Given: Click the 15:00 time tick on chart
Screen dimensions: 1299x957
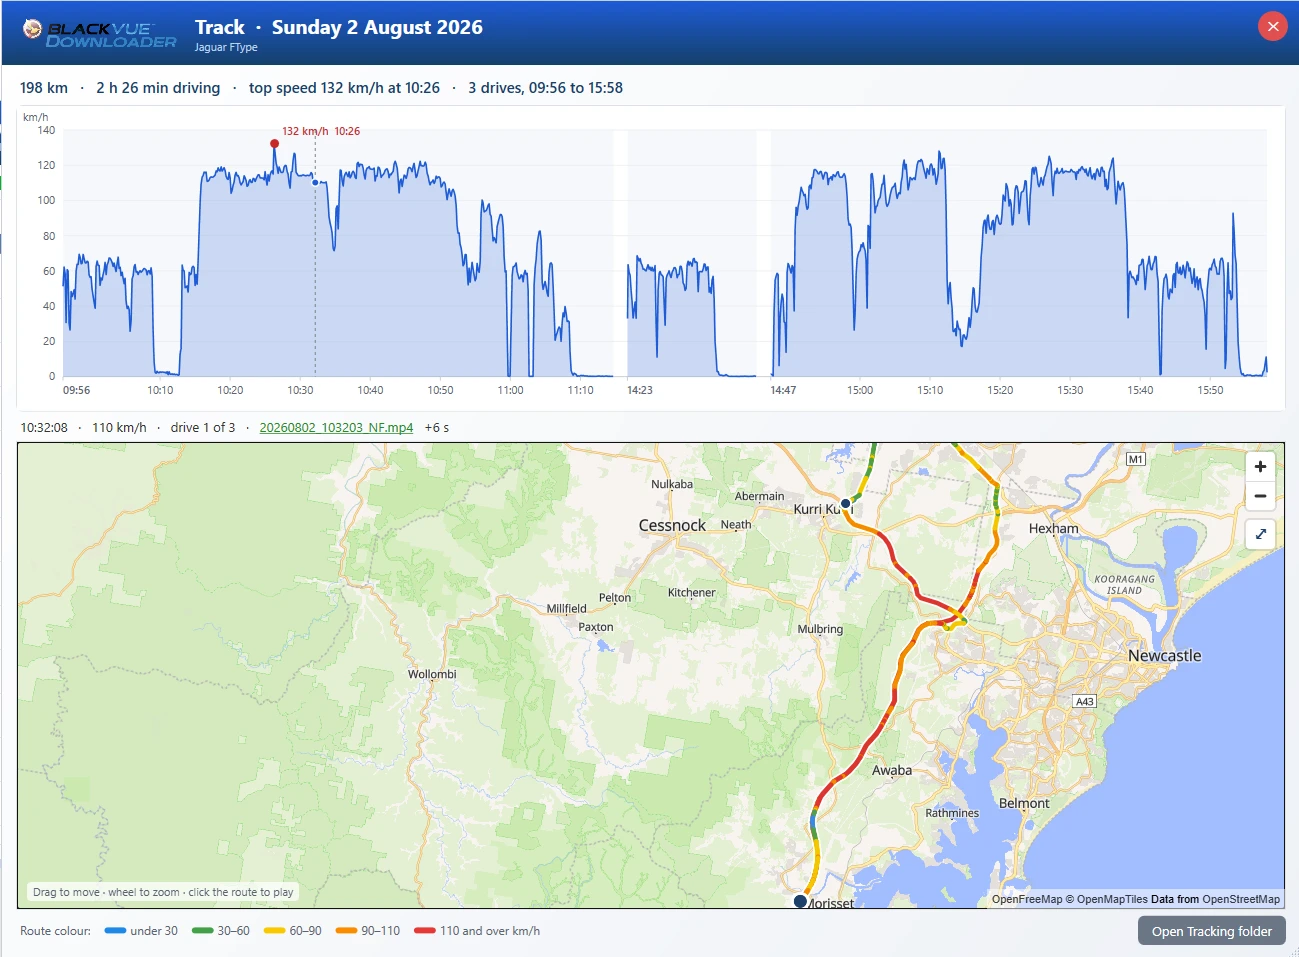Looking at the screenshot, I should point(860,390).
